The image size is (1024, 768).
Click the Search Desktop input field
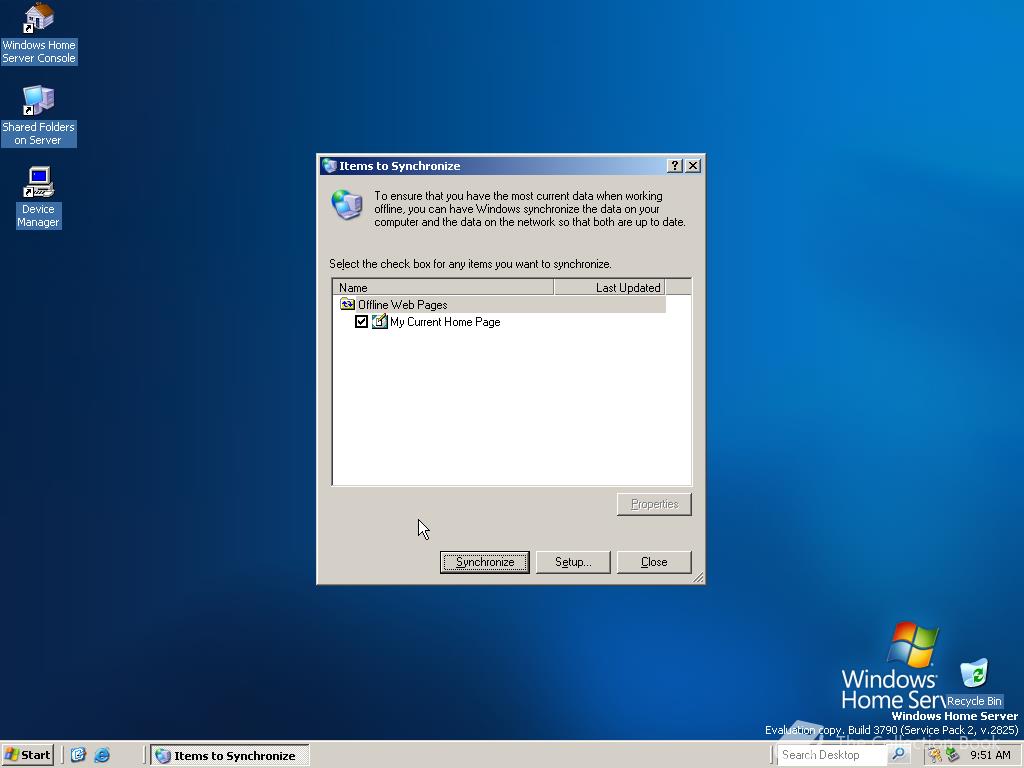tap(833, 755)
